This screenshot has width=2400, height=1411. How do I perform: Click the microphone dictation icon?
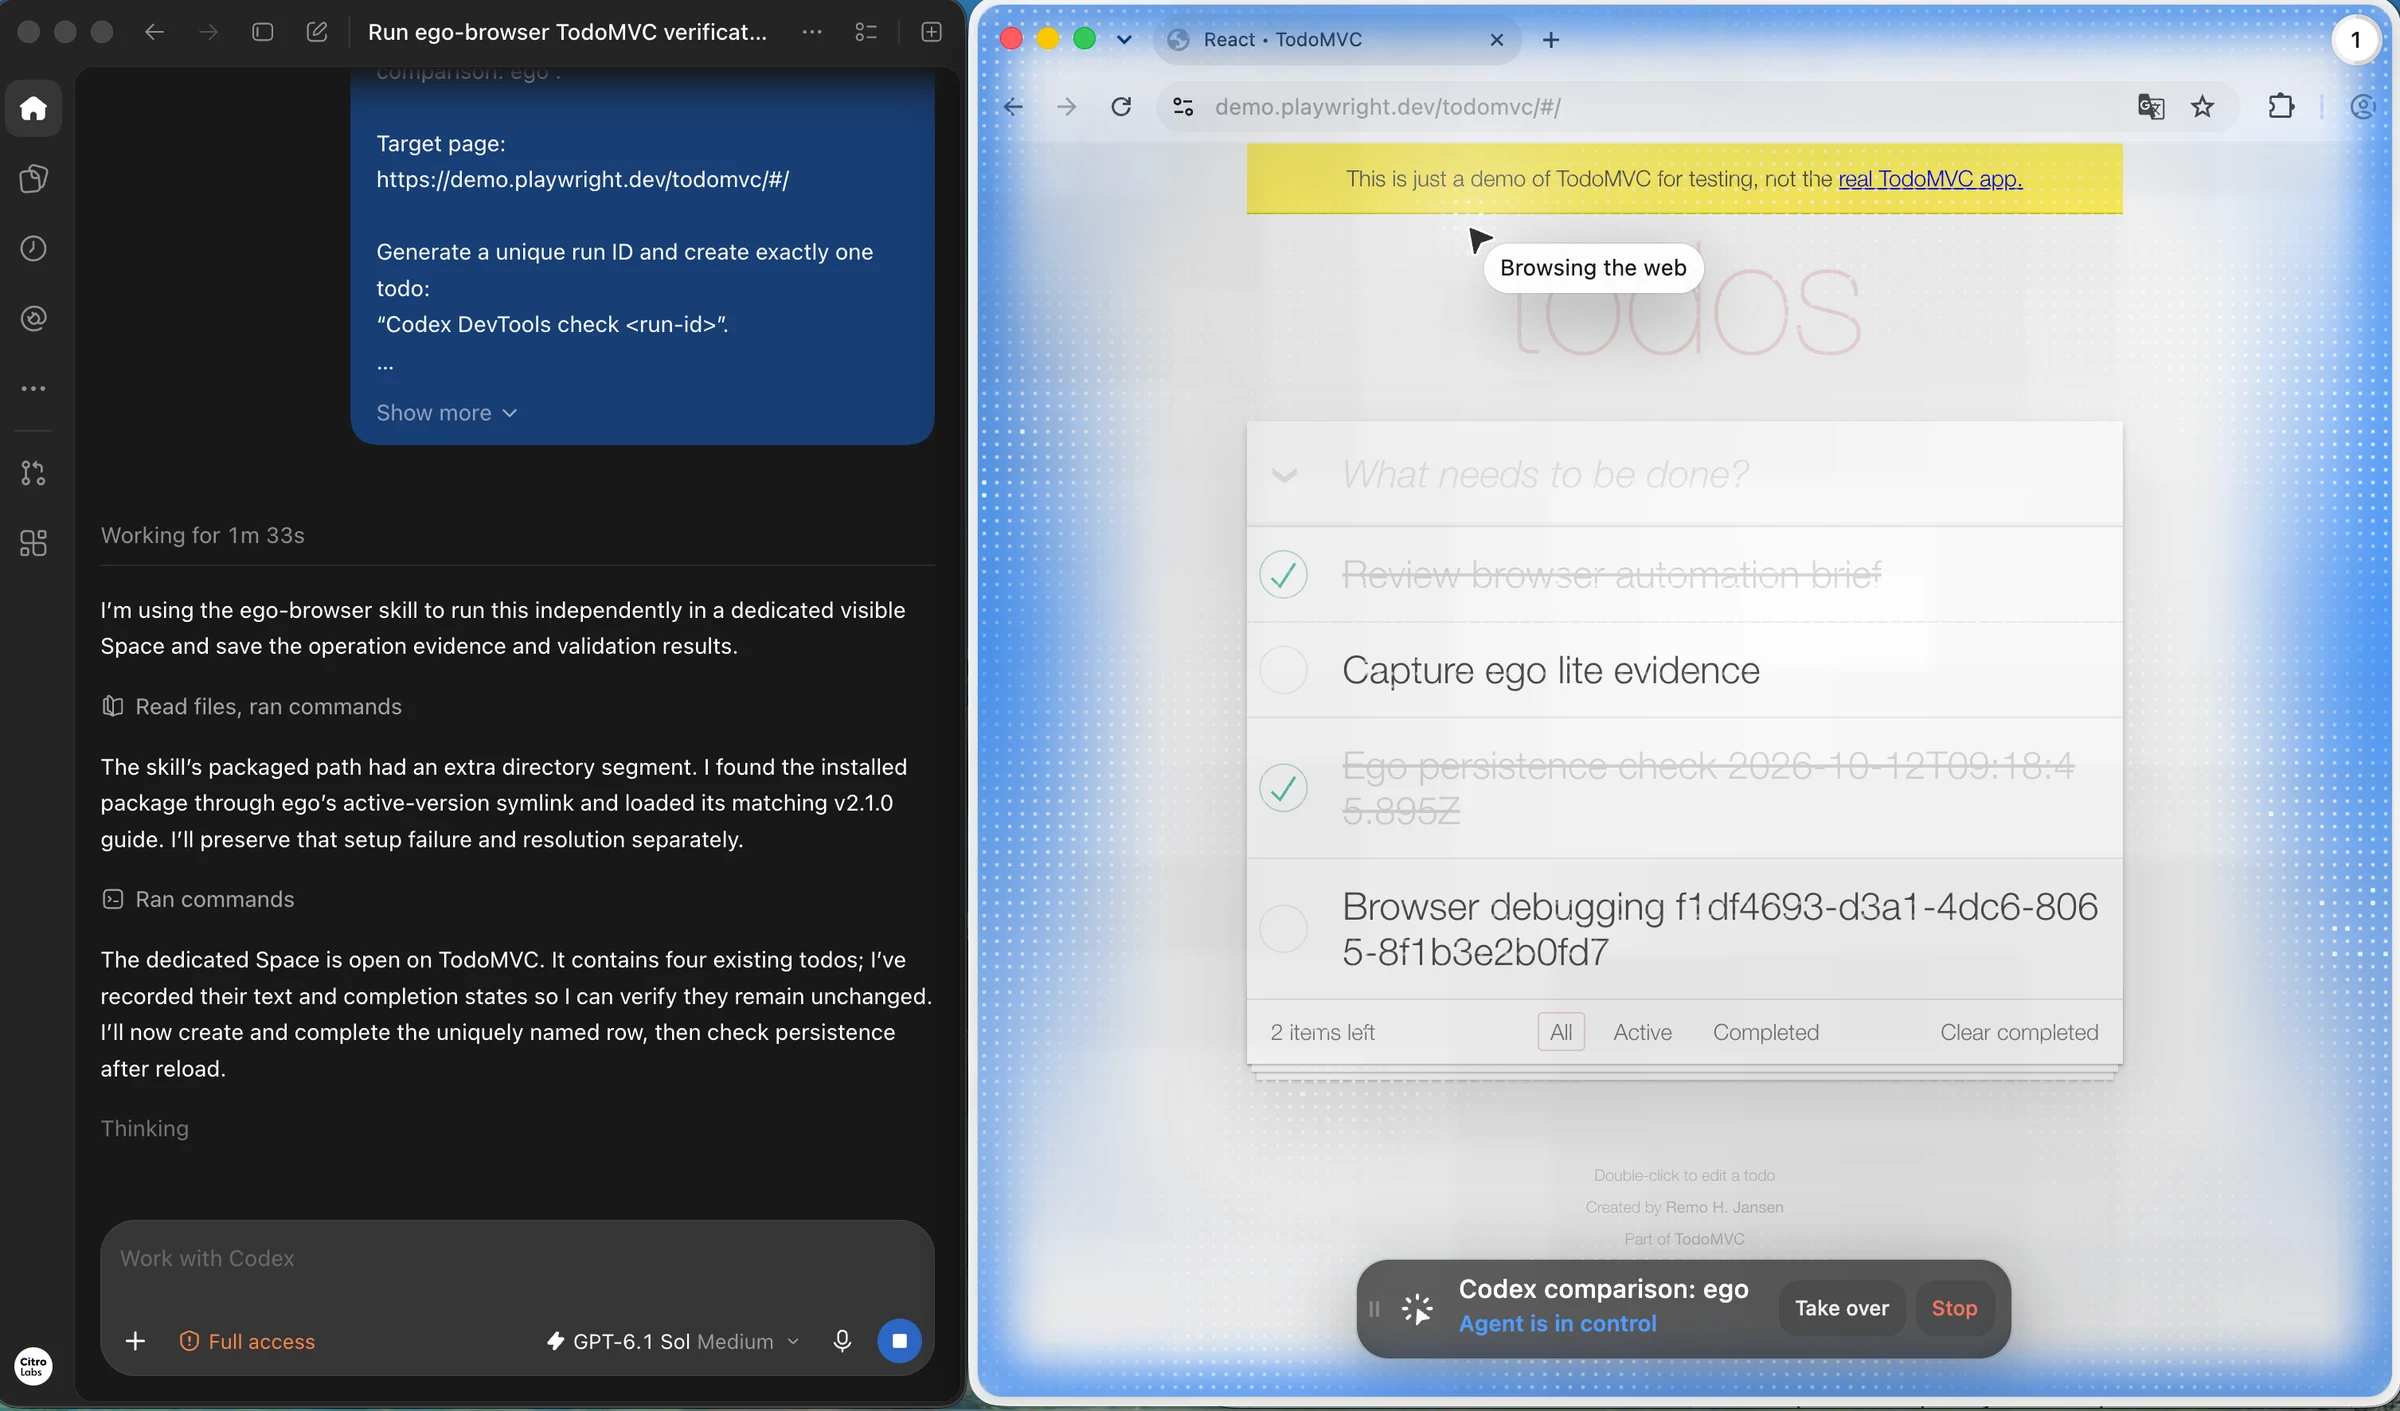pyautogui.click(x=842, y=1341)
